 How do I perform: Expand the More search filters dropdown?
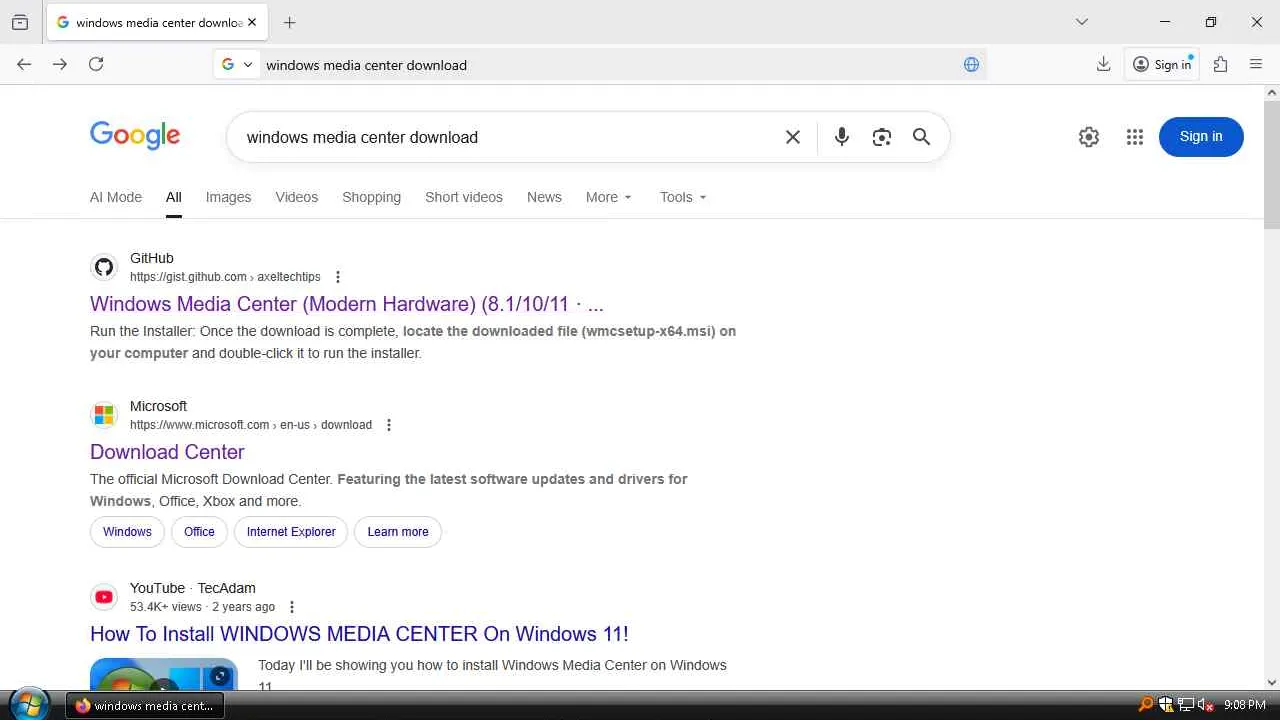[x=608, y=197]
